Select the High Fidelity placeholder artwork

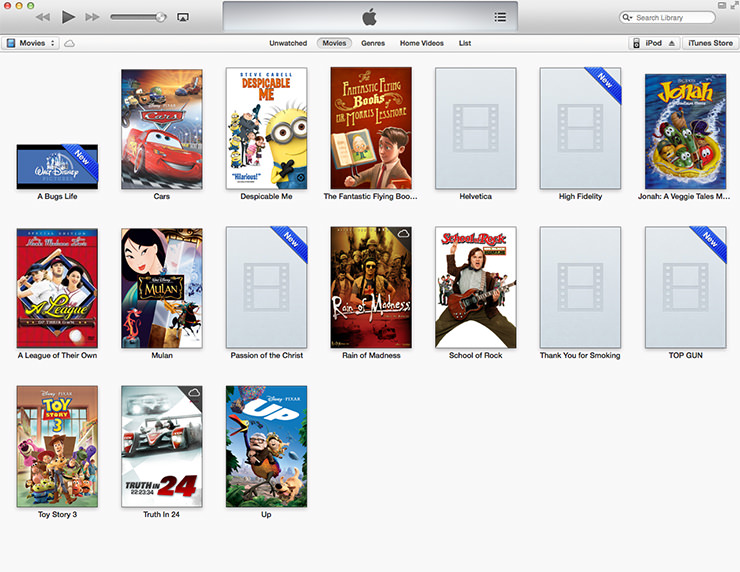[580, 128]
